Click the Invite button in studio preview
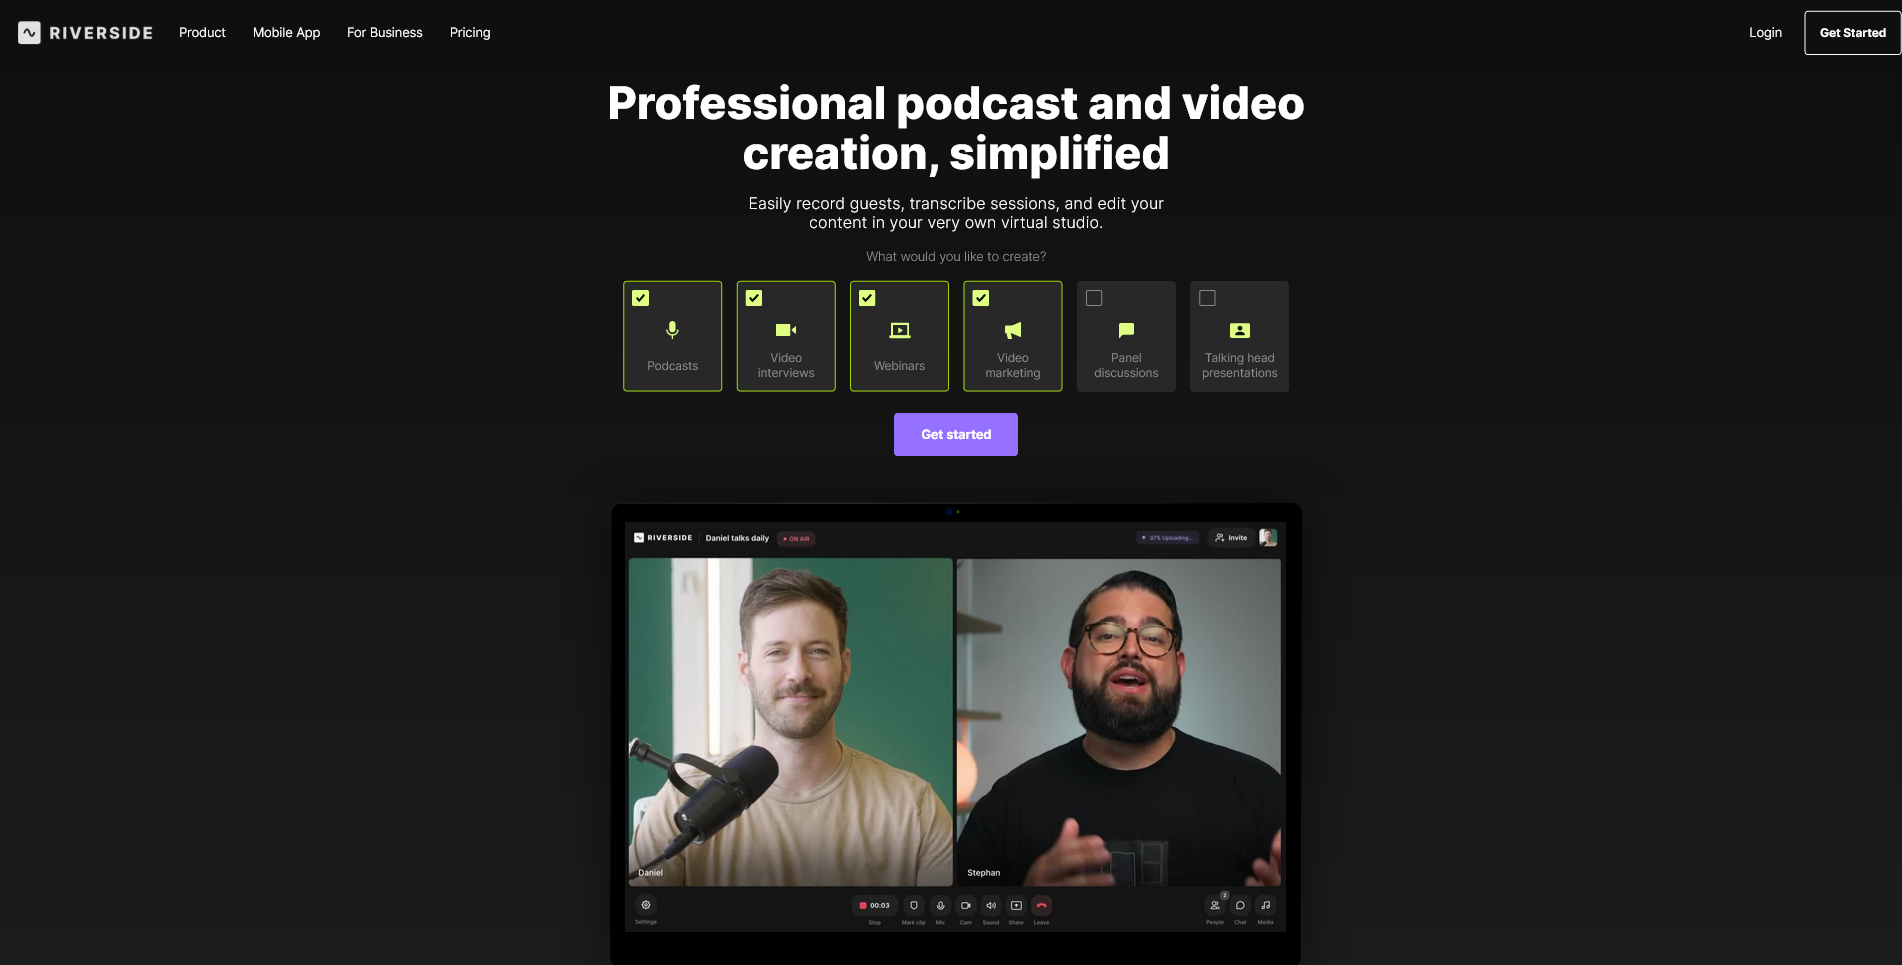The width and height of the screenshot is (1902, 965). pos(1231,538)
